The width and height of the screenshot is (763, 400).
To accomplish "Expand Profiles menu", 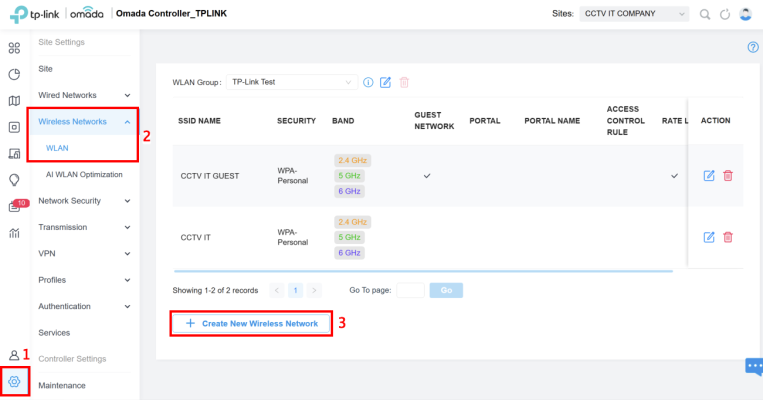I will [x=84, y=280].
